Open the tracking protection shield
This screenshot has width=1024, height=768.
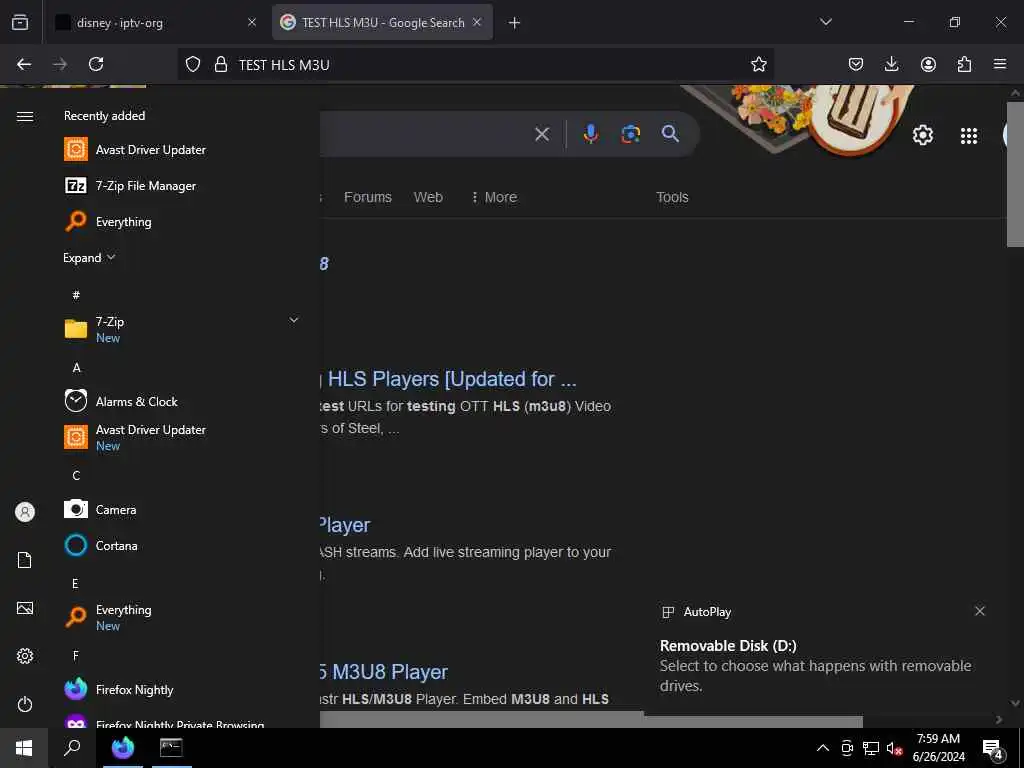[x=193, y=64]
